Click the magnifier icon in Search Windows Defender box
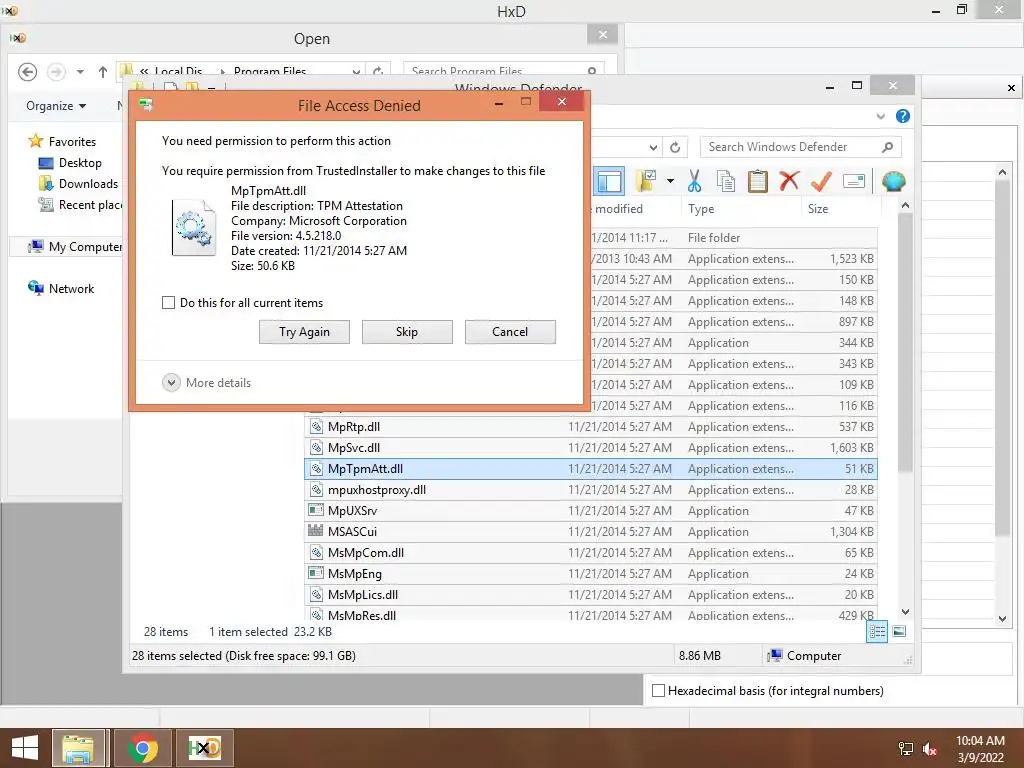Screen dimensions: 1024x768 point(887,147)
